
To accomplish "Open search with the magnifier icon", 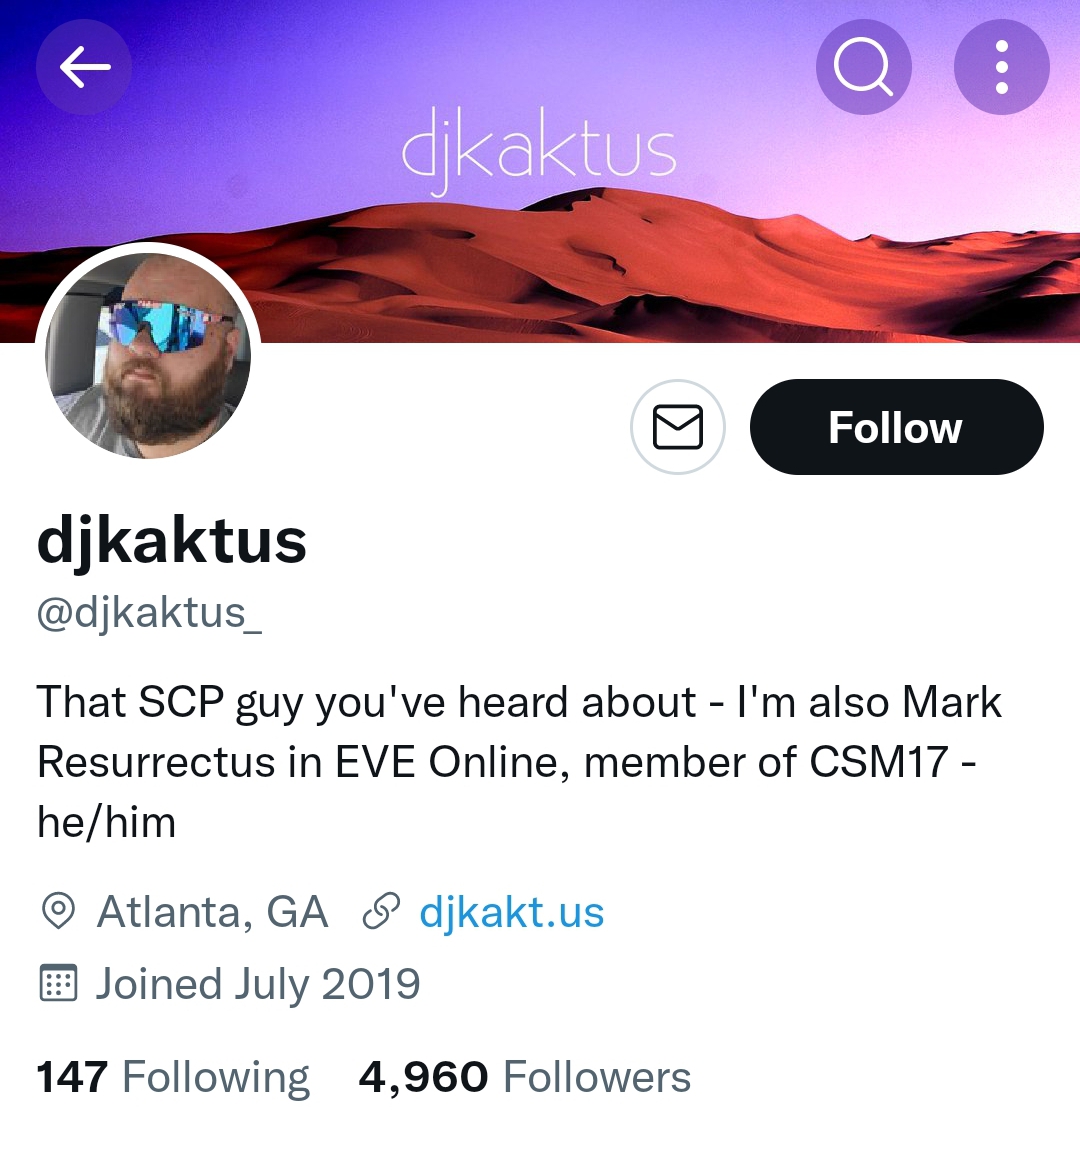I will [x=864, y=67].
